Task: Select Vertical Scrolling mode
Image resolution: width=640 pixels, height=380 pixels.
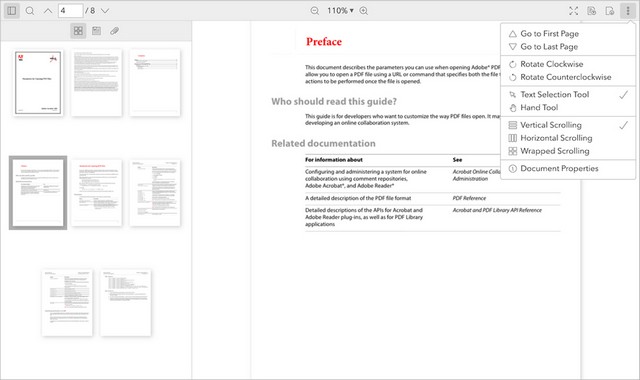Action: pos(568,125)
